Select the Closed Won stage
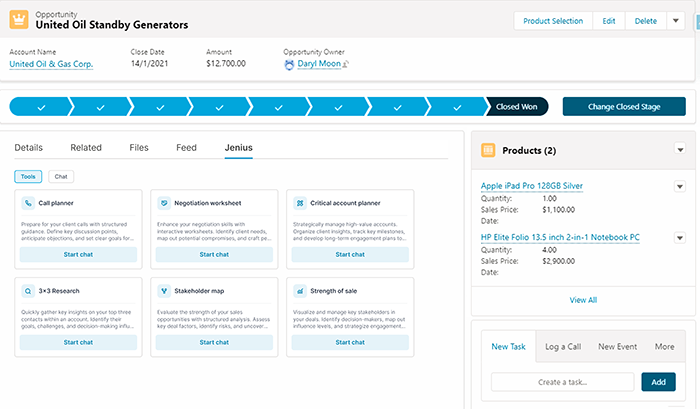This screenshot has height=409, width=700. click(517, 107)
